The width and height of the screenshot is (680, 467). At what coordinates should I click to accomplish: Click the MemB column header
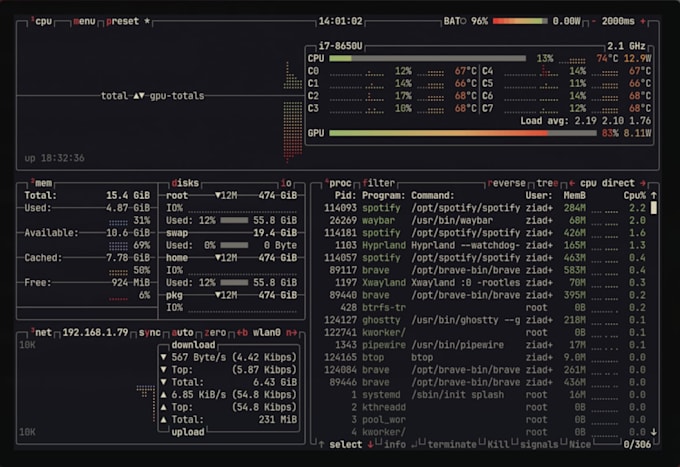575,196
